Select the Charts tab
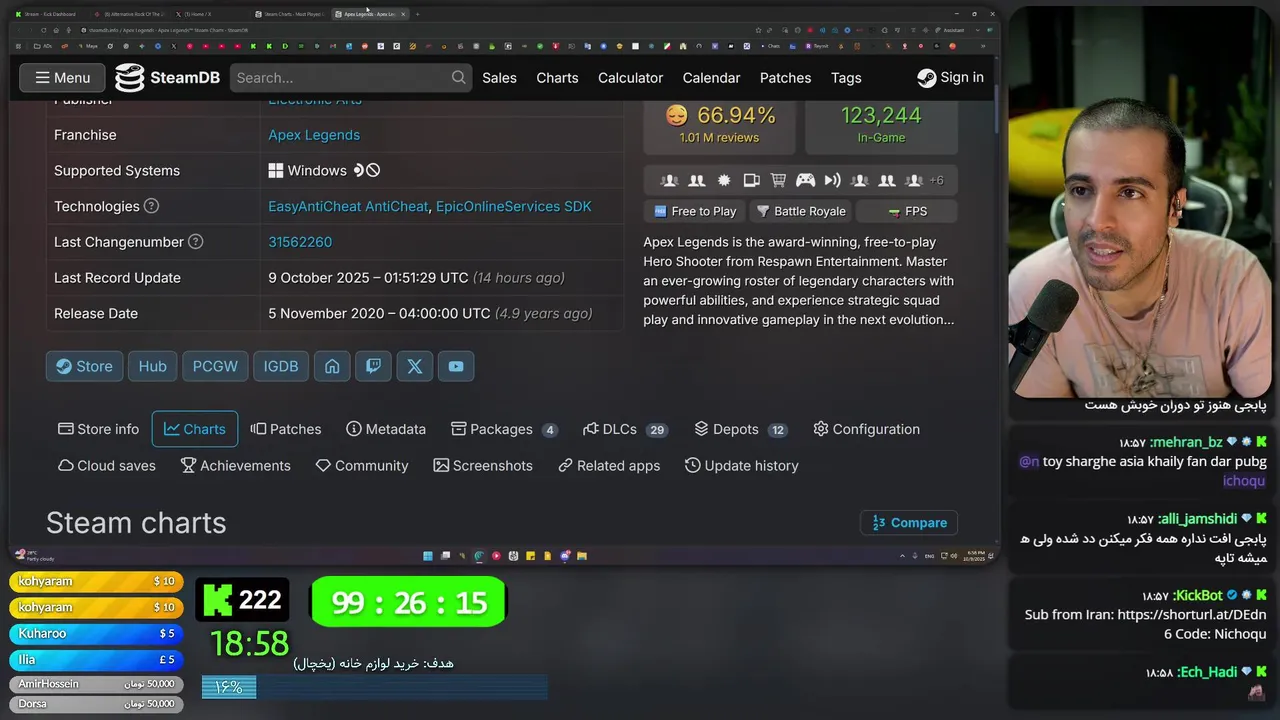The image size is (1280, 720). 195,429
